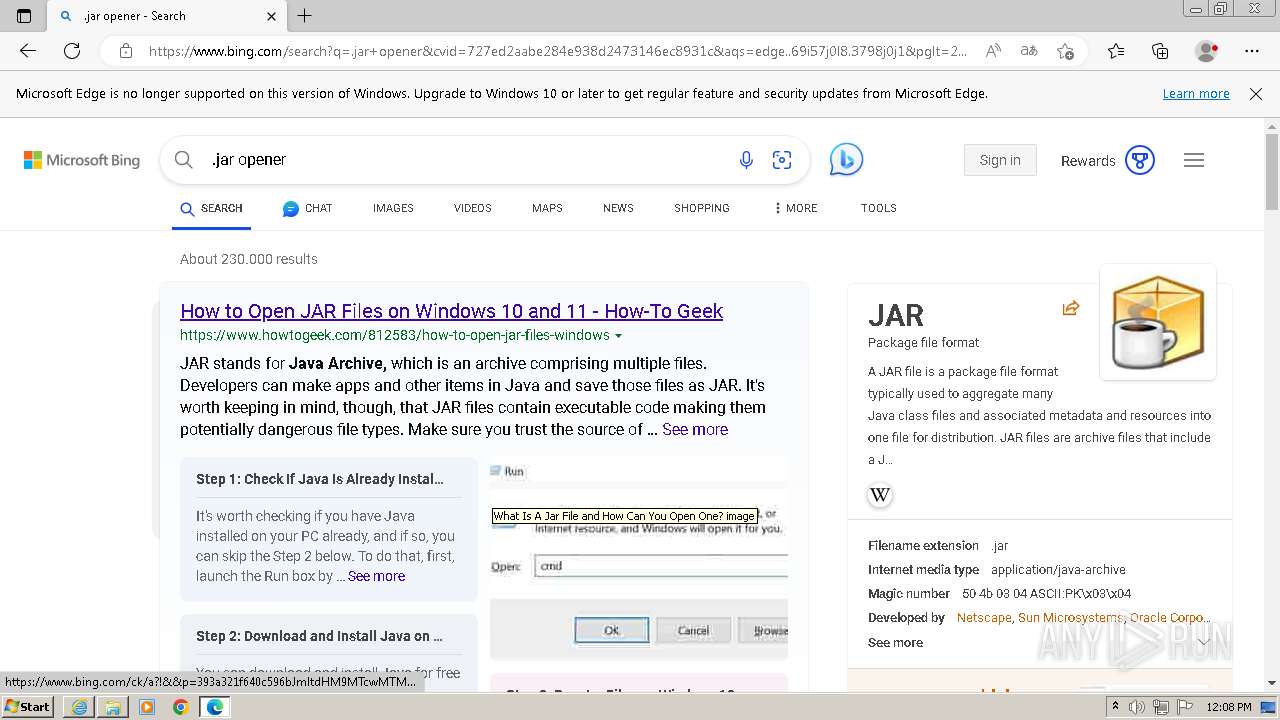Open the taskbar clock 12:08 PM
Image resolution: width=1280 pixels, height=720 pixels.
point(1229,707)
